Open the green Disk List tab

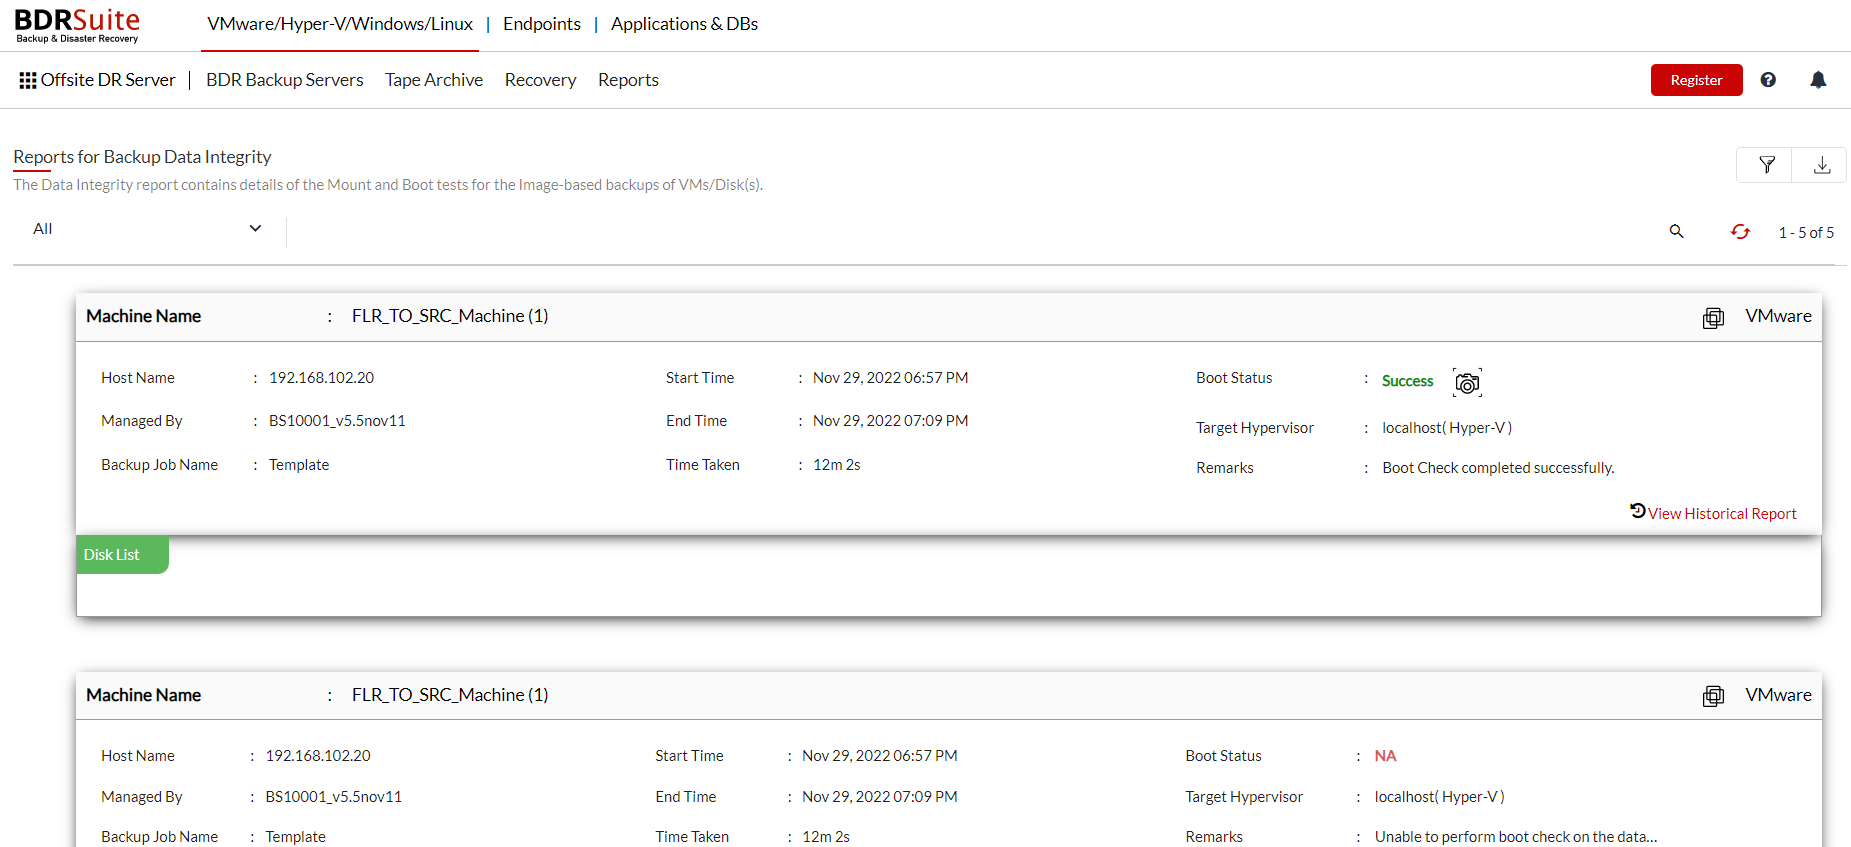pyautogui.click(x=122, y=555)
